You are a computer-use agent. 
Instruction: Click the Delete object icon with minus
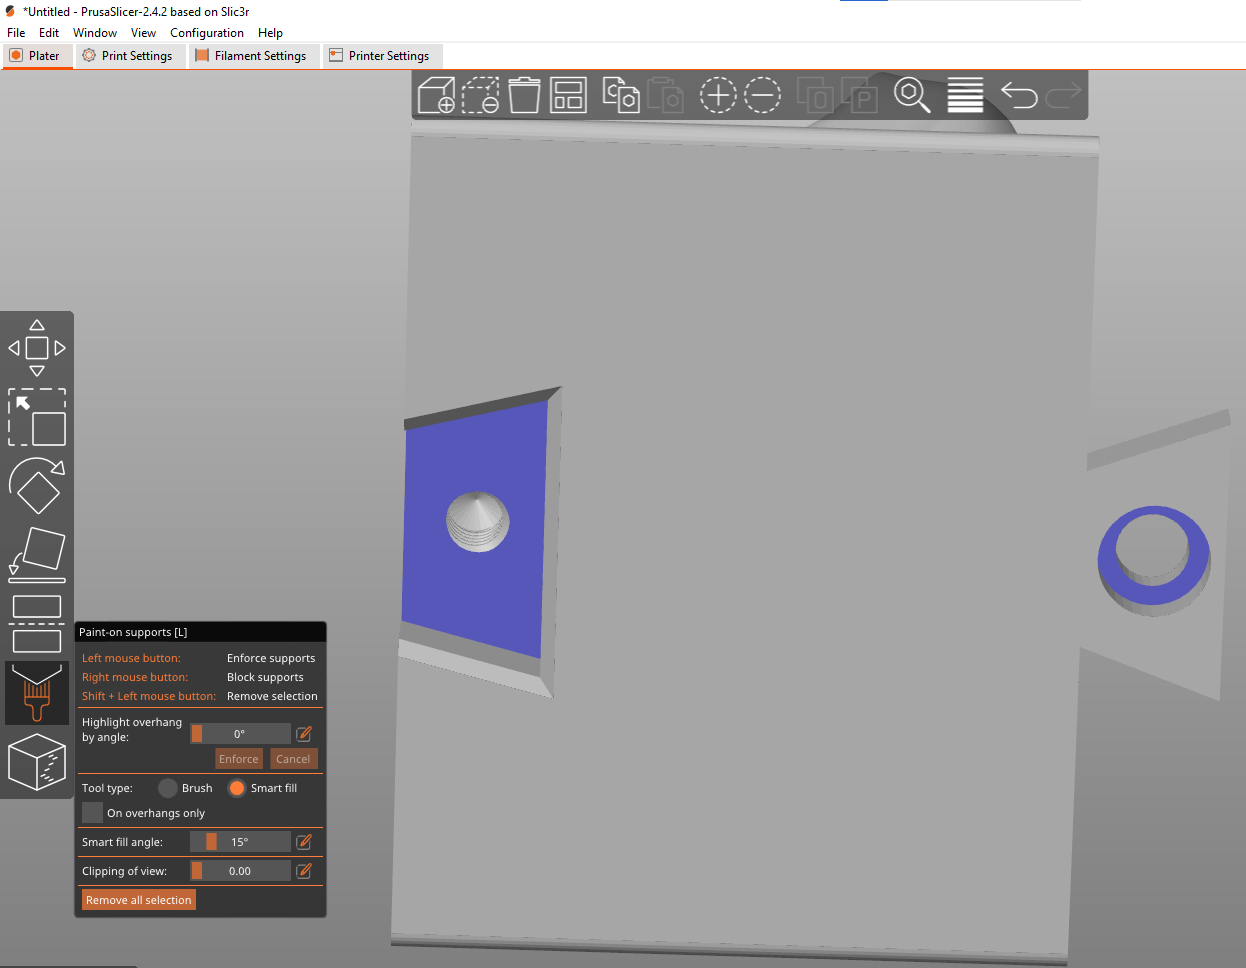click(481, 95)
